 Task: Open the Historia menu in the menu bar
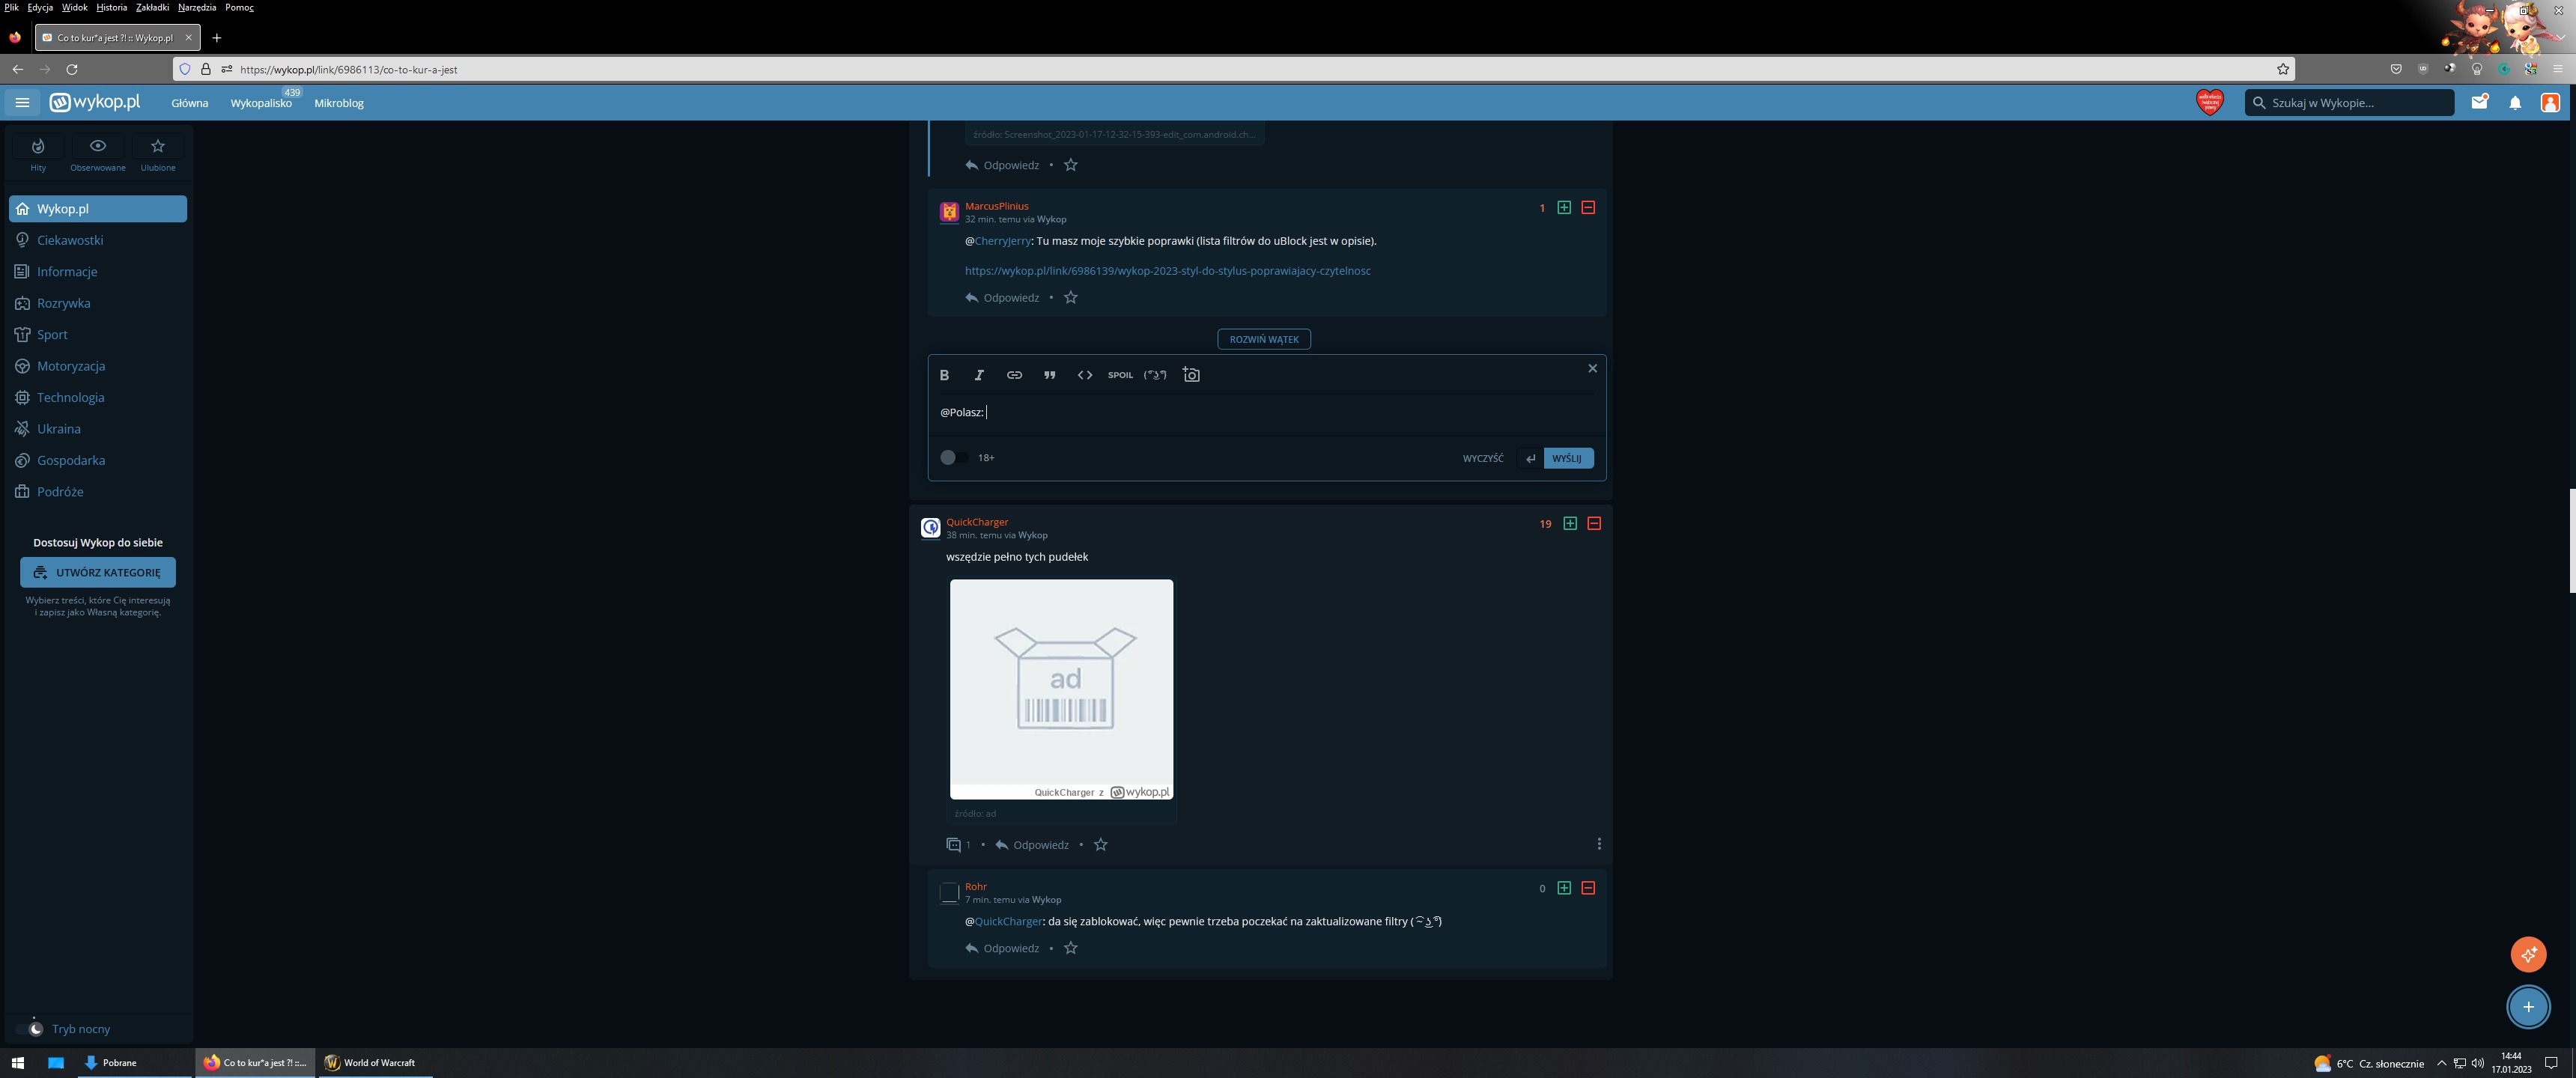click(x=111, y=7)
